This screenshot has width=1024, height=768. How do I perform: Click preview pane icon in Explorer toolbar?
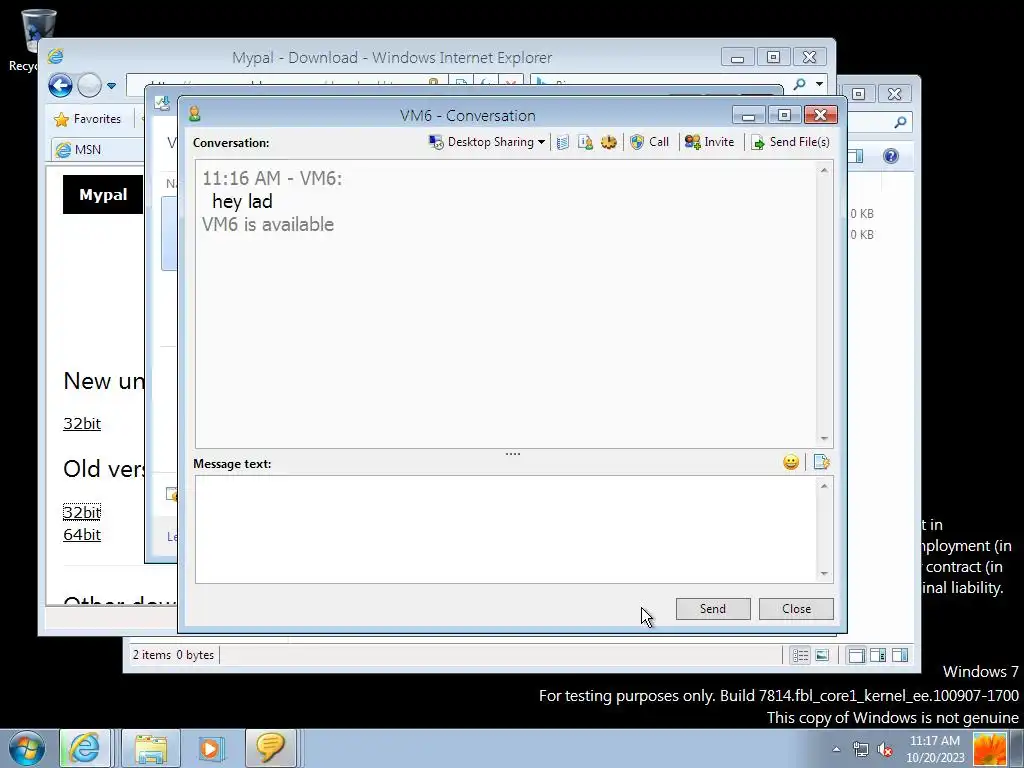click(856, 156)
